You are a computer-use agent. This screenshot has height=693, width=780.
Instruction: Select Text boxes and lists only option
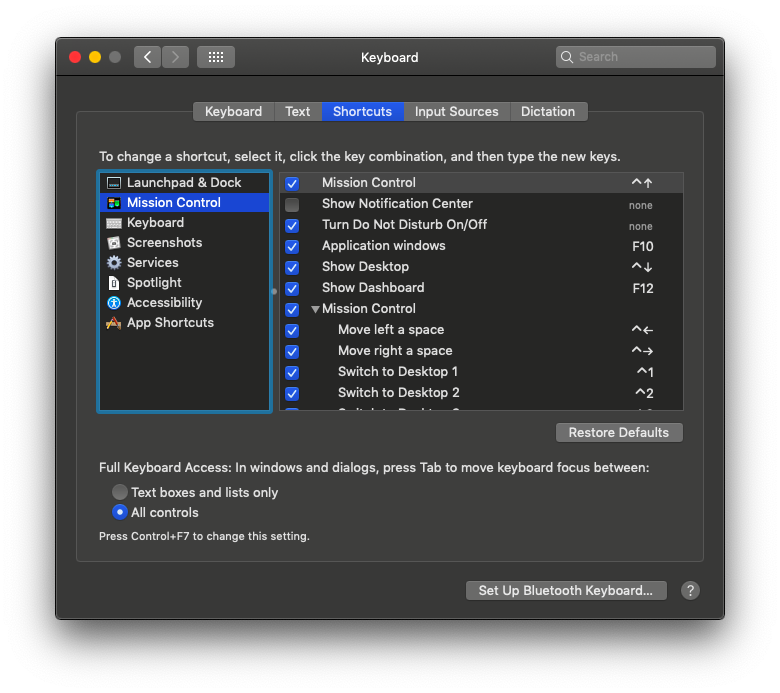119,492
